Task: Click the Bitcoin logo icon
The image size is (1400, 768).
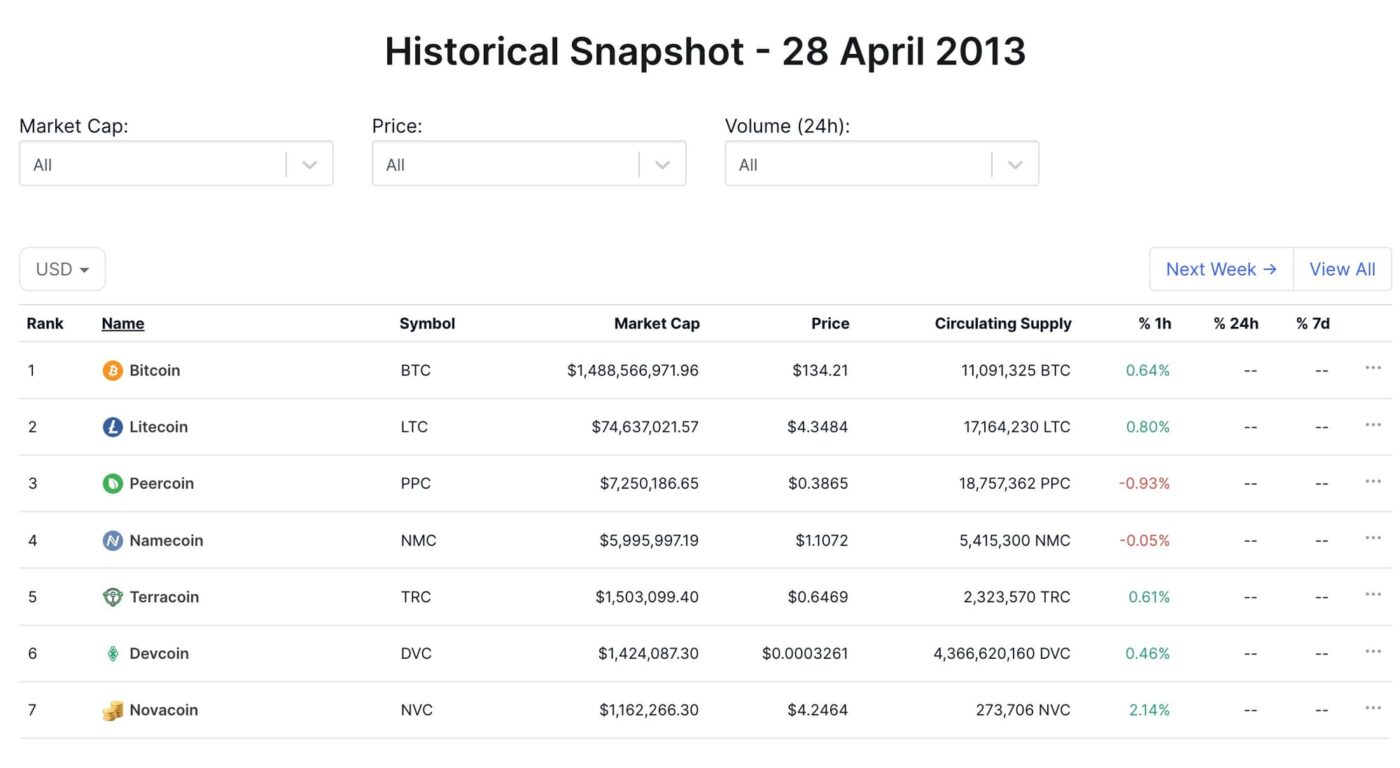Action: point(113,371)
